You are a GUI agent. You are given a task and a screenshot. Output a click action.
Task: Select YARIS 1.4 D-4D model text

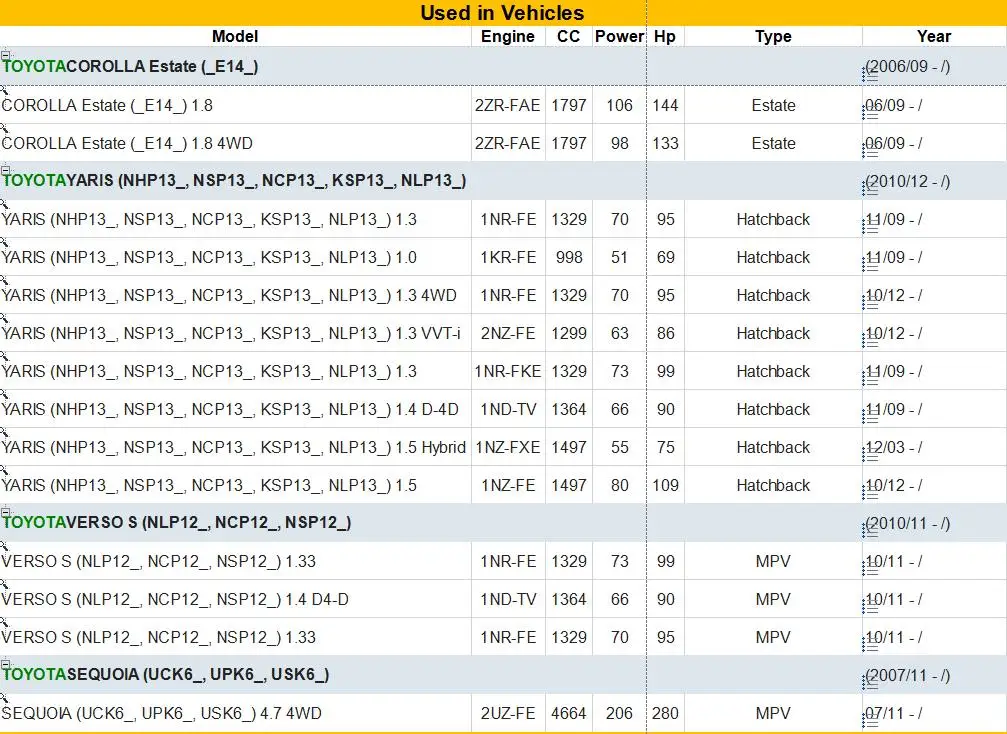[x=230, y=409]
